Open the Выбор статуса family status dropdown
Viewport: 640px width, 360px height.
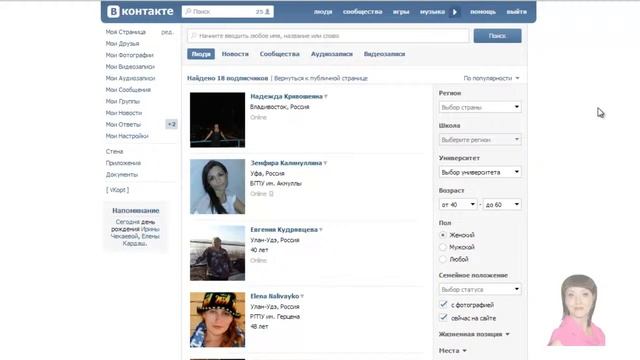pos(480,289)
